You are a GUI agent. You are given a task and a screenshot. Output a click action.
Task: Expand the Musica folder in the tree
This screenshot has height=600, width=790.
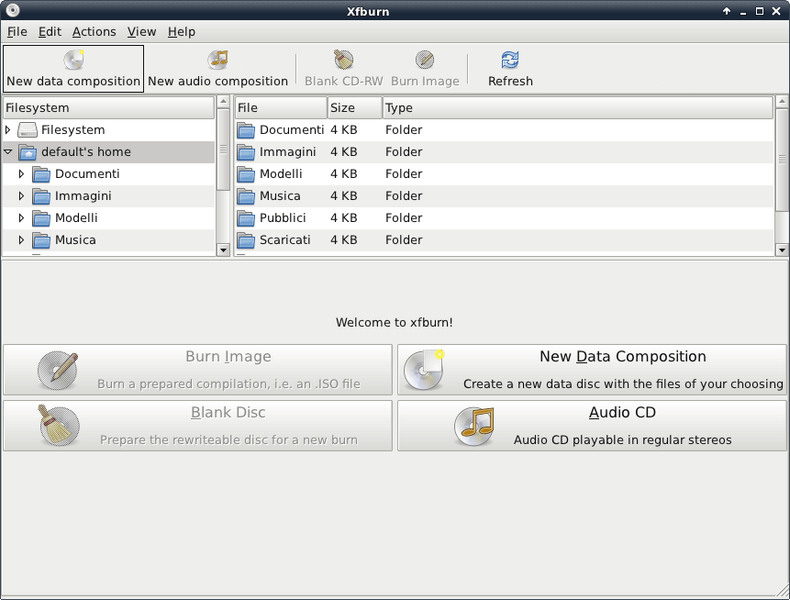pos(21,240)
